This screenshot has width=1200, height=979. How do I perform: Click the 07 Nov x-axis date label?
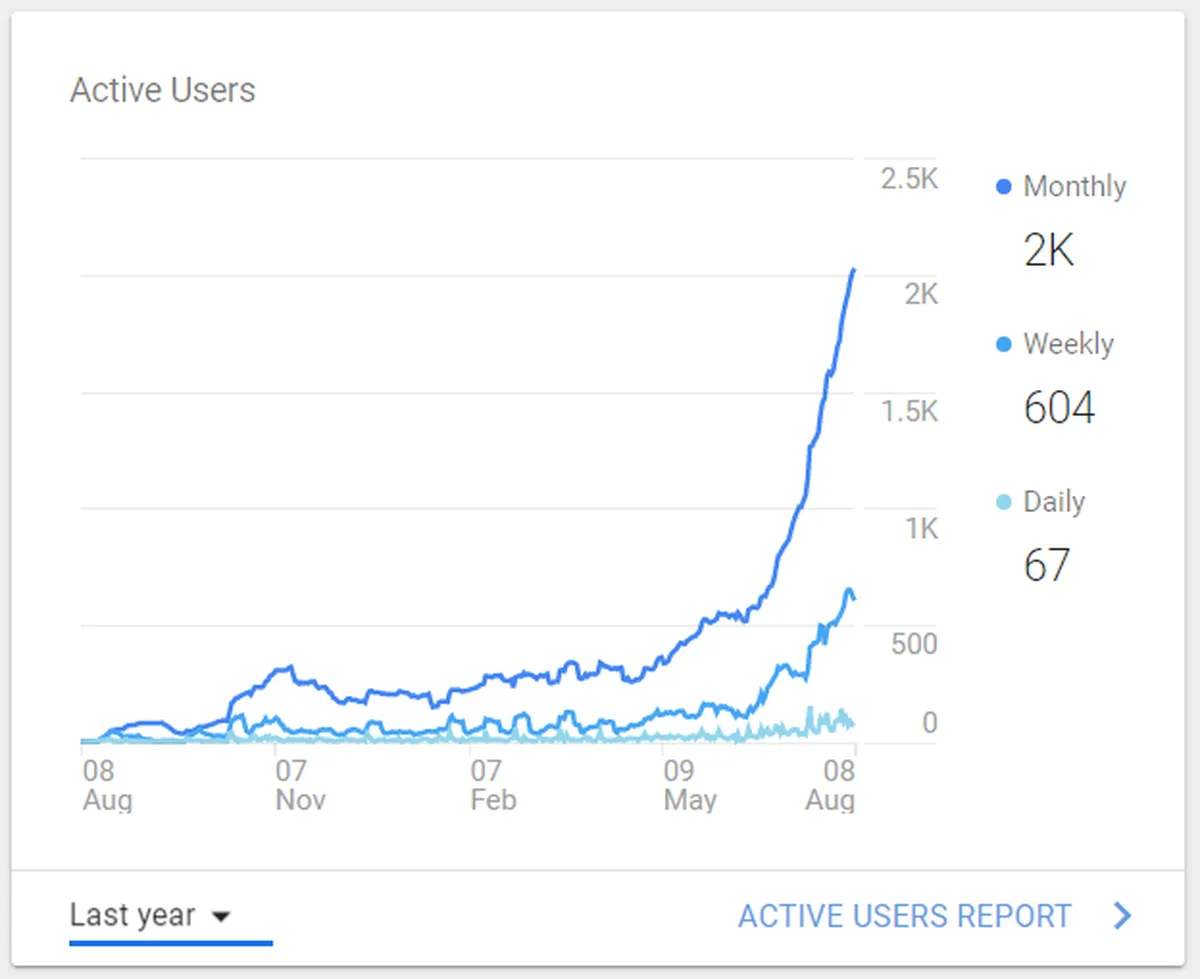[x=299, y=786]
